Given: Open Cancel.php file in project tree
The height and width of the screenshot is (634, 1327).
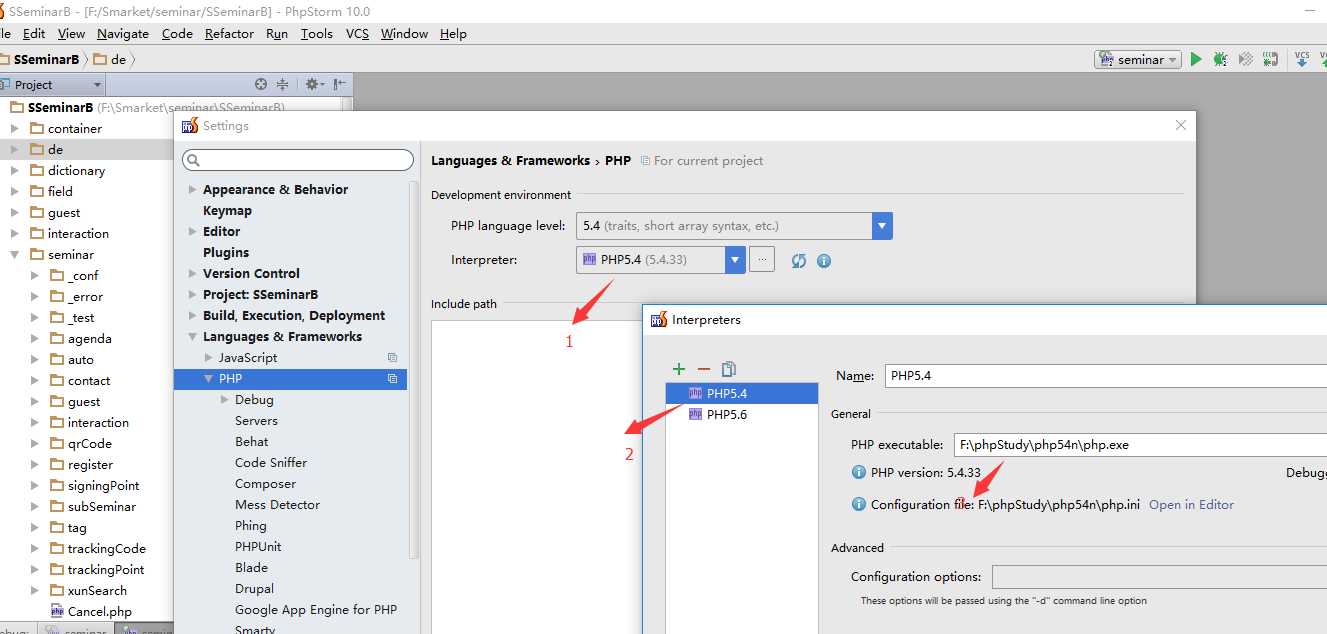Looking at the screenshot, I should click(x=99, y=611).
